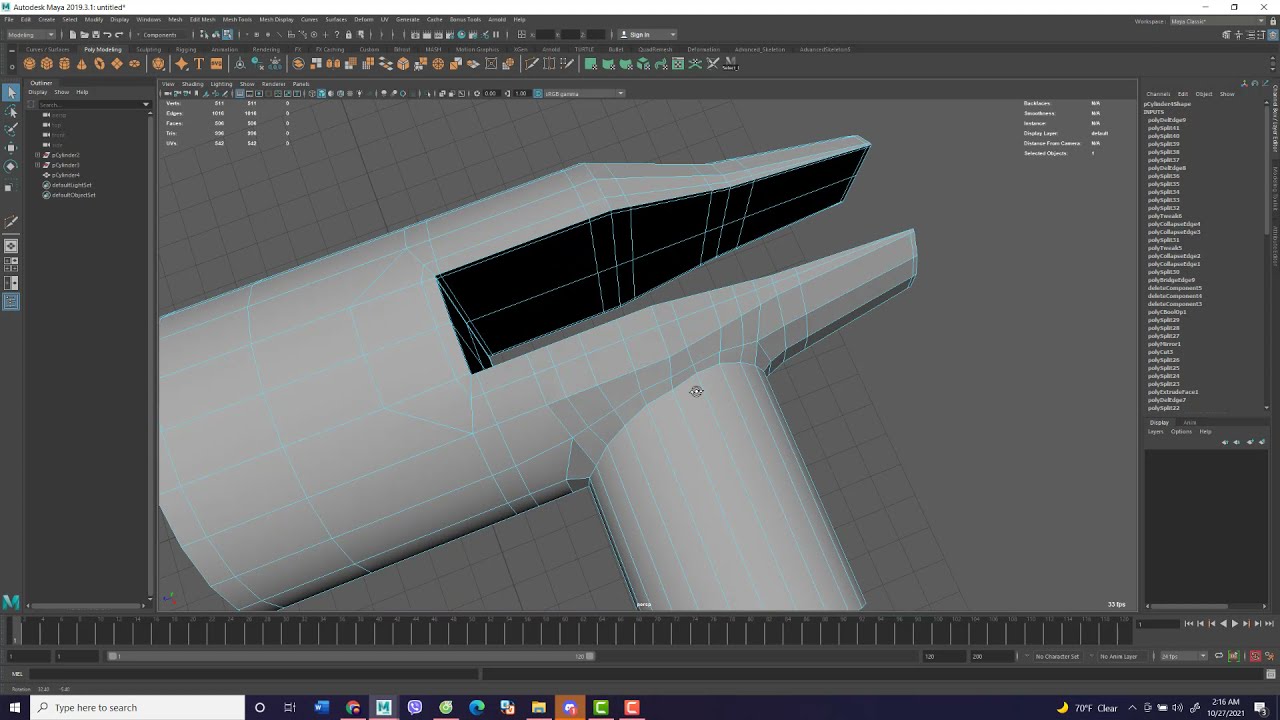Image resolution: width=1280 pixels, height=720 pixels.
Task: Activate the Rotate tool in toolbox
Action: [x=11, y=166]
